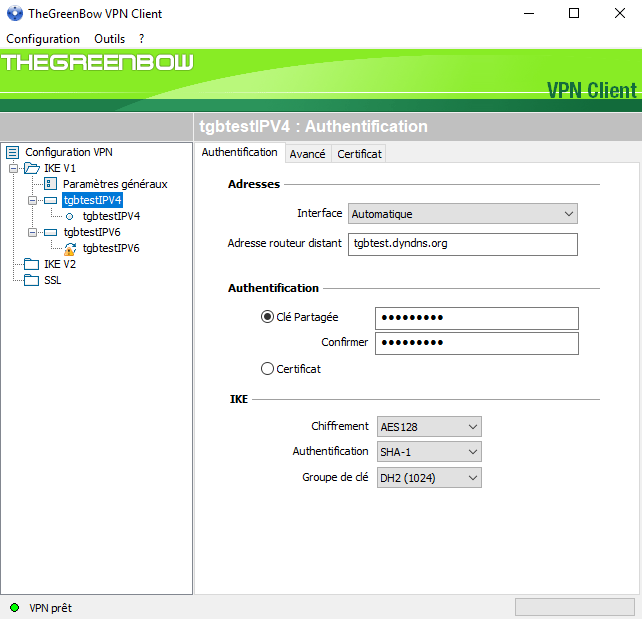
Task: Open the Interface dropdown
Action: click(x=463, y=214)
